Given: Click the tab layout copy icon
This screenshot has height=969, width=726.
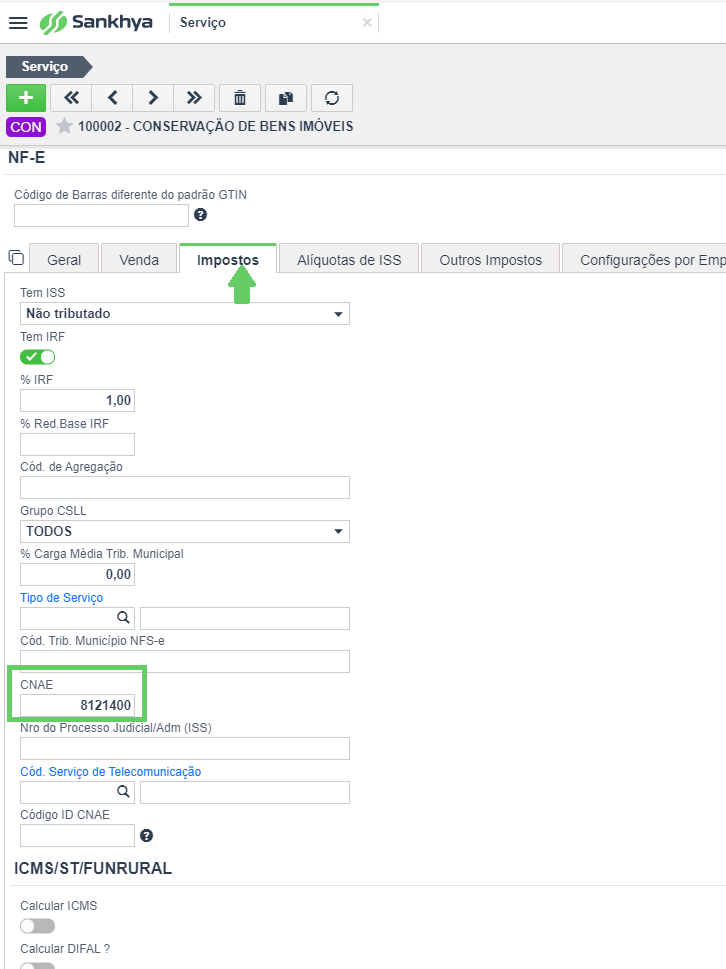Looking at the screenshot, I should [16, 257].
